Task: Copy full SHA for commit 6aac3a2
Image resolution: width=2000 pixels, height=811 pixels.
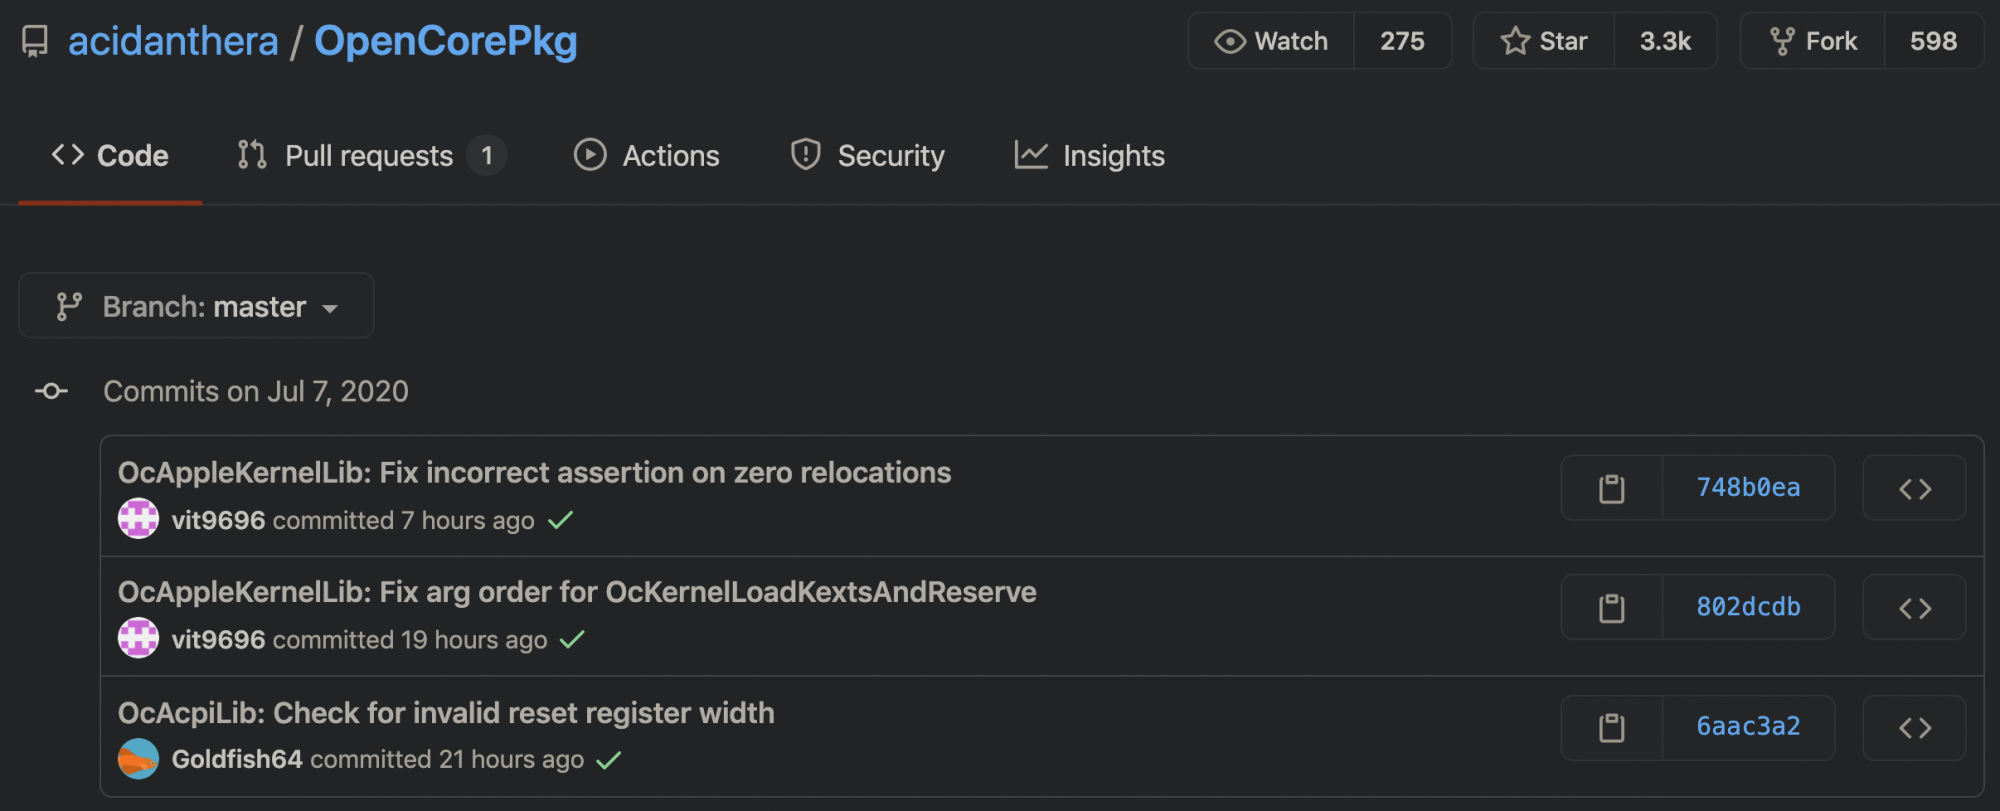Action: (x=1611, y=728)
